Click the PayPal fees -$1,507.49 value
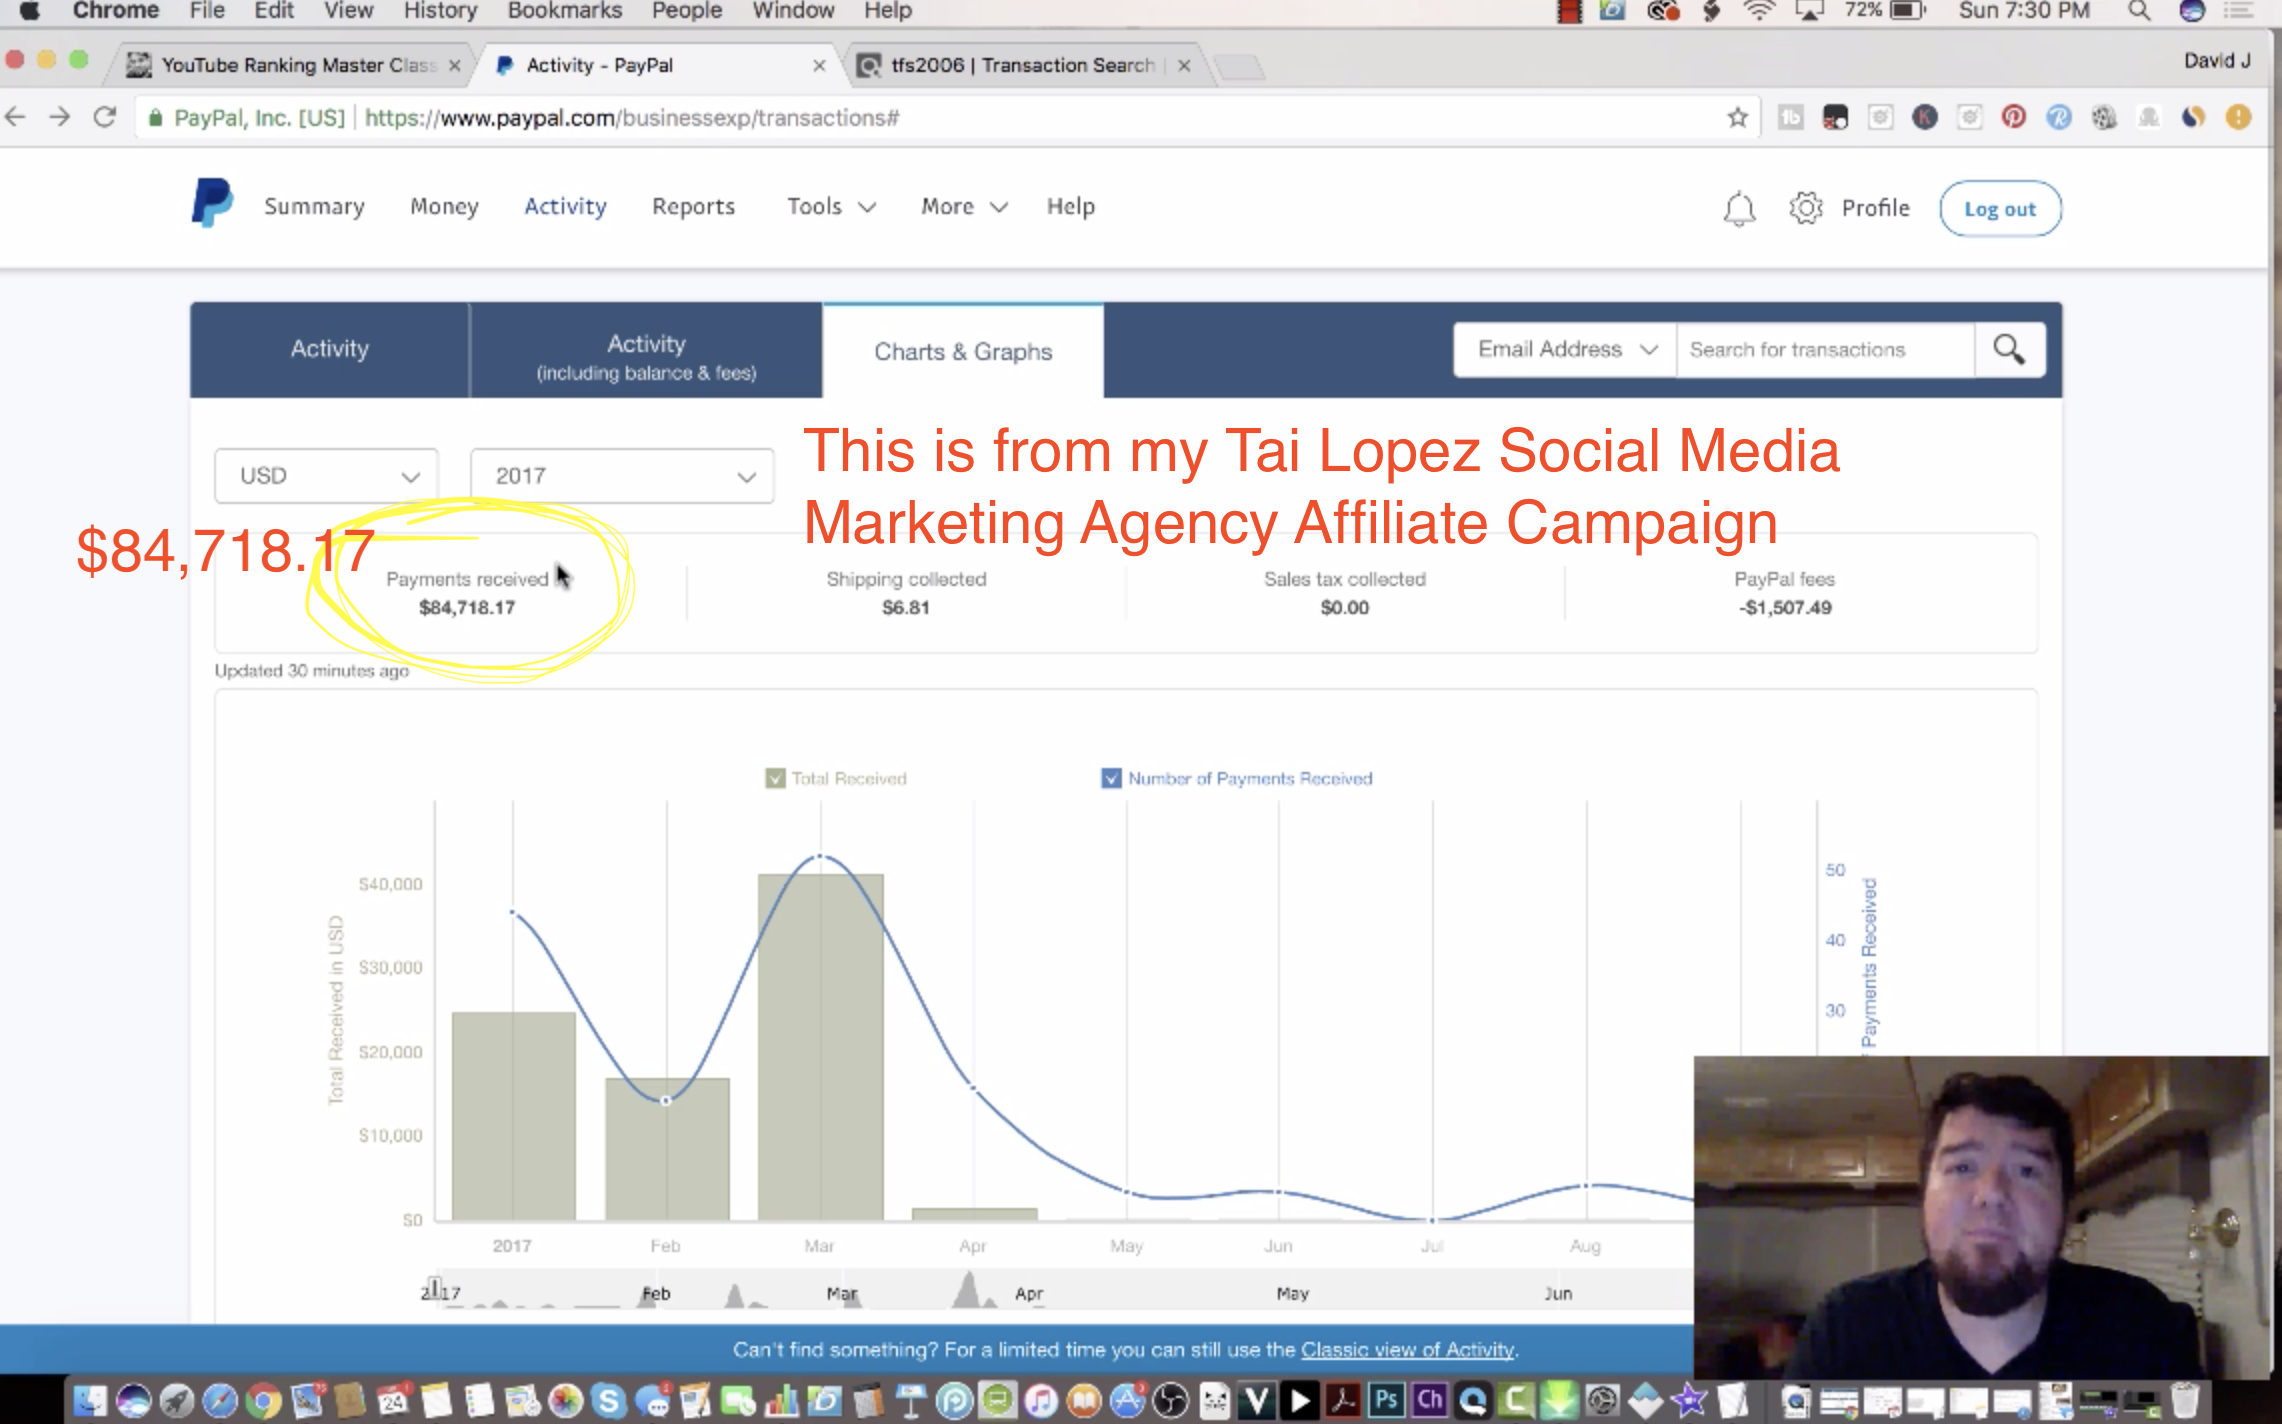2282x1424 pixels. point(1785,608)
